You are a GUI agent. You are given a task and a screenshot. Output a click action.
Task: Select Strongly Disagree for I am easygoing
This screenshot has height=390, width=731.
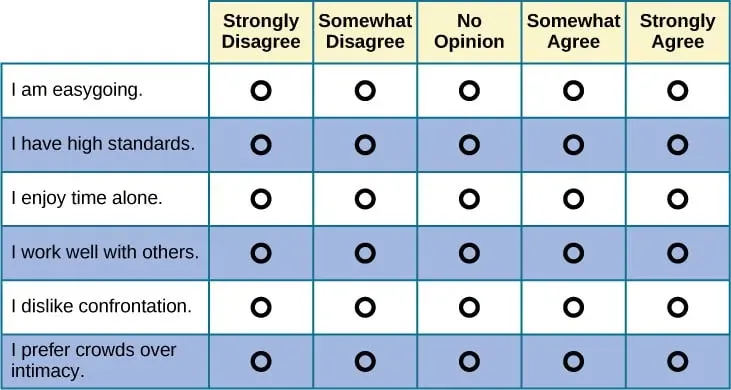261,90
